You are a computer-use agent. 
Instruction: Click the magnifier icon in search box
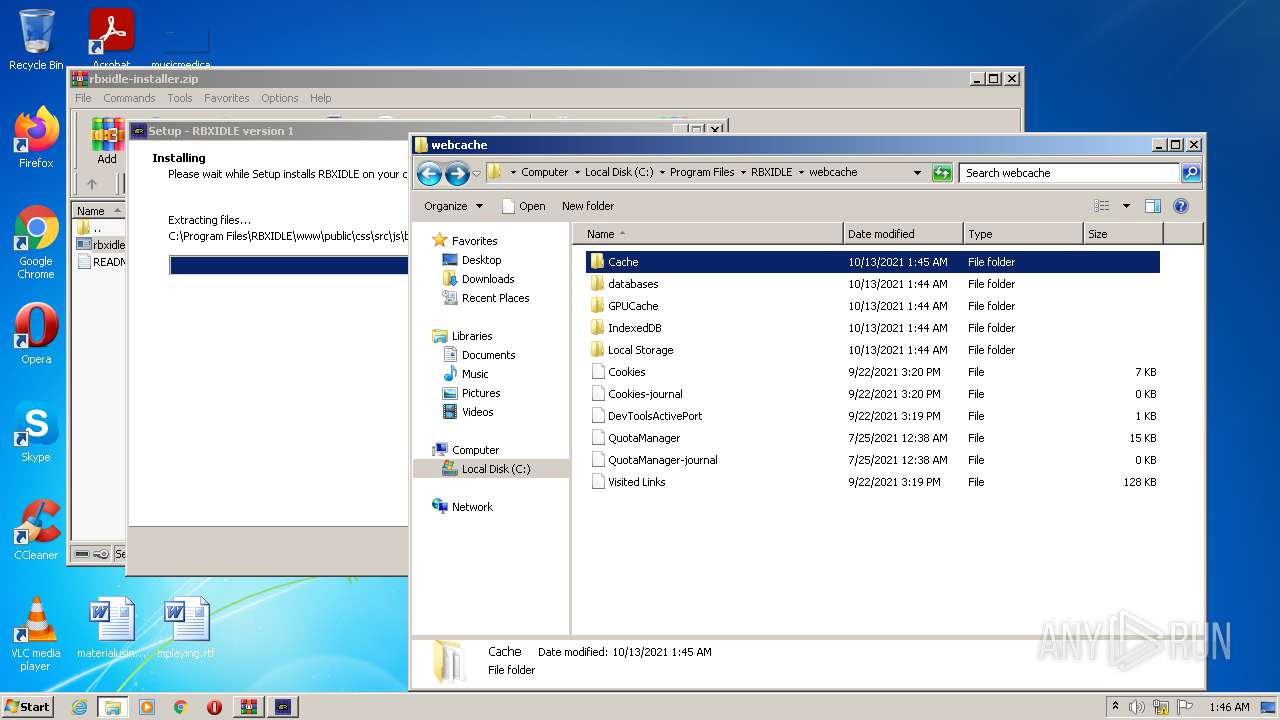(1190, 173)
